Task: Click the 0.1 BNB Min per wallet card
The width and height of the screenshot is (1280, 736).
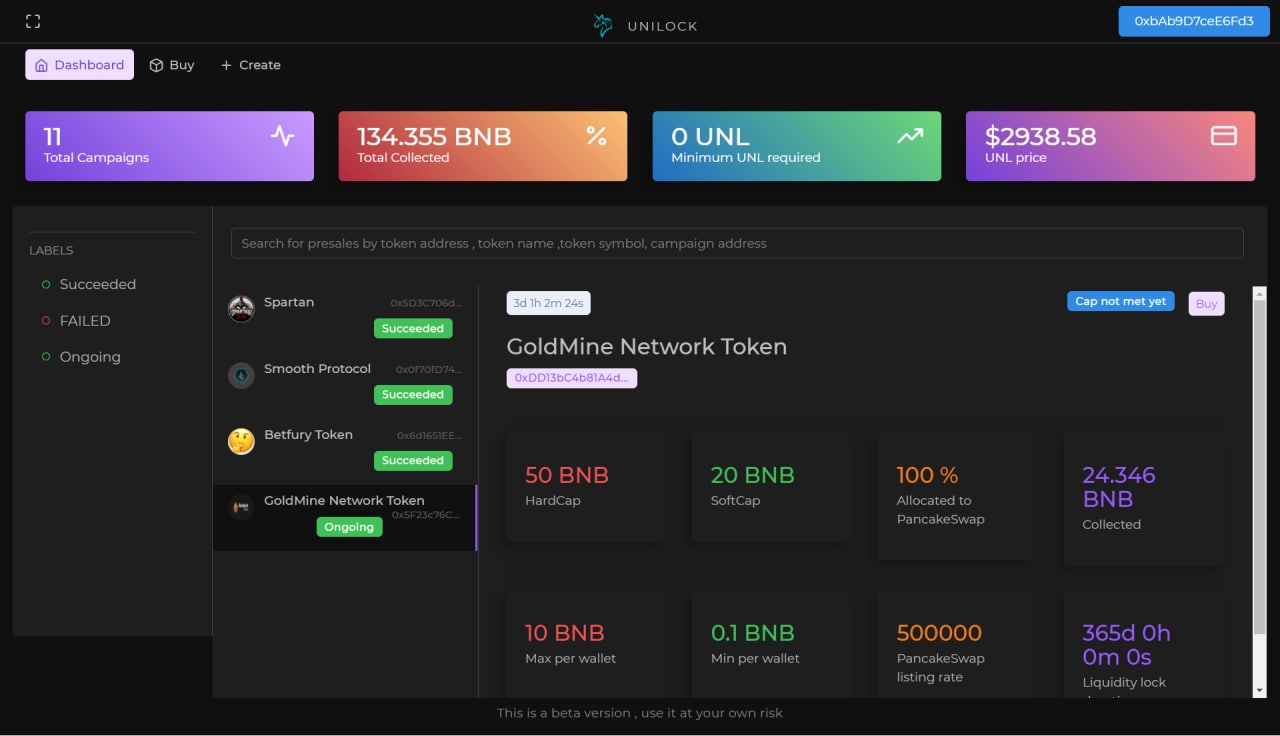Action: tap(772, 645)
